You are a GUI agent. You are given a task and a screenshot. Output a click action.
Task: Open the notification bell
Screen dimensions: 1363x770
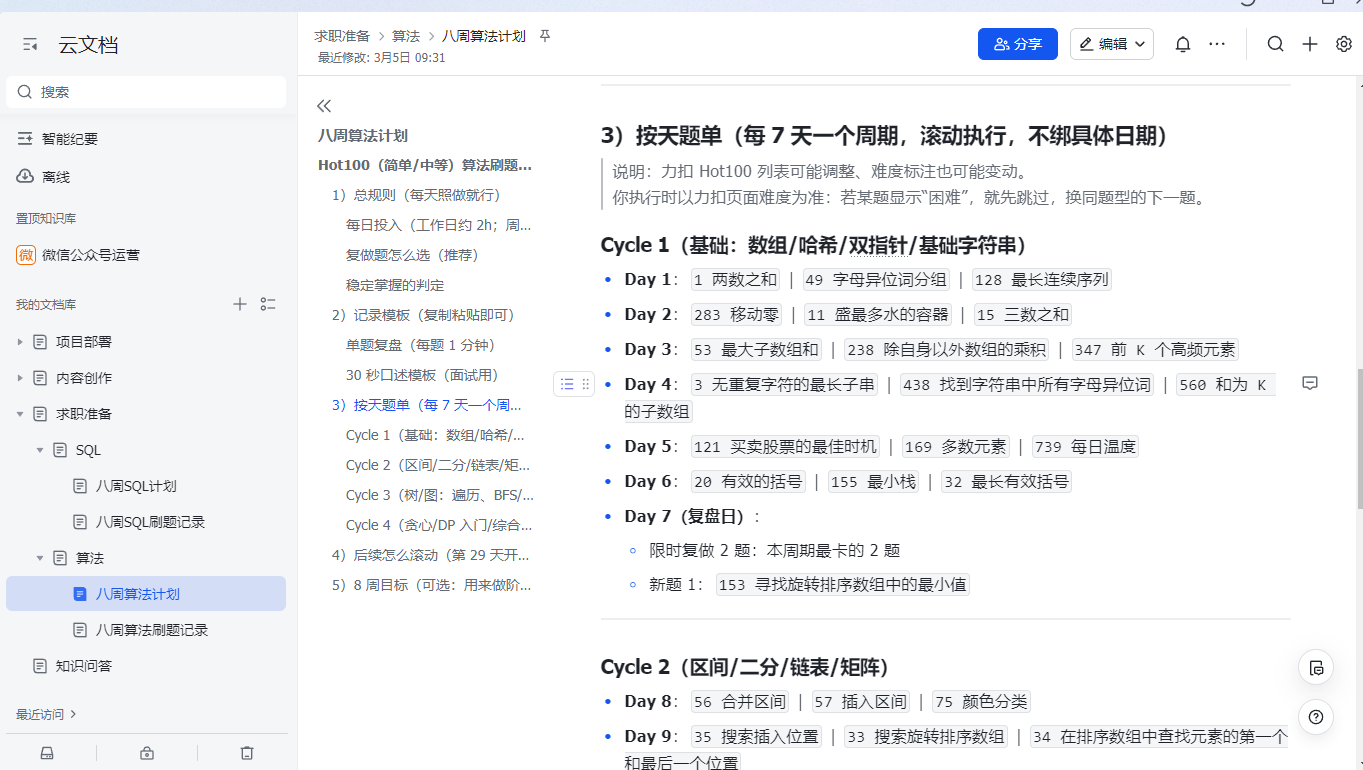click(x=1182, y=44)
